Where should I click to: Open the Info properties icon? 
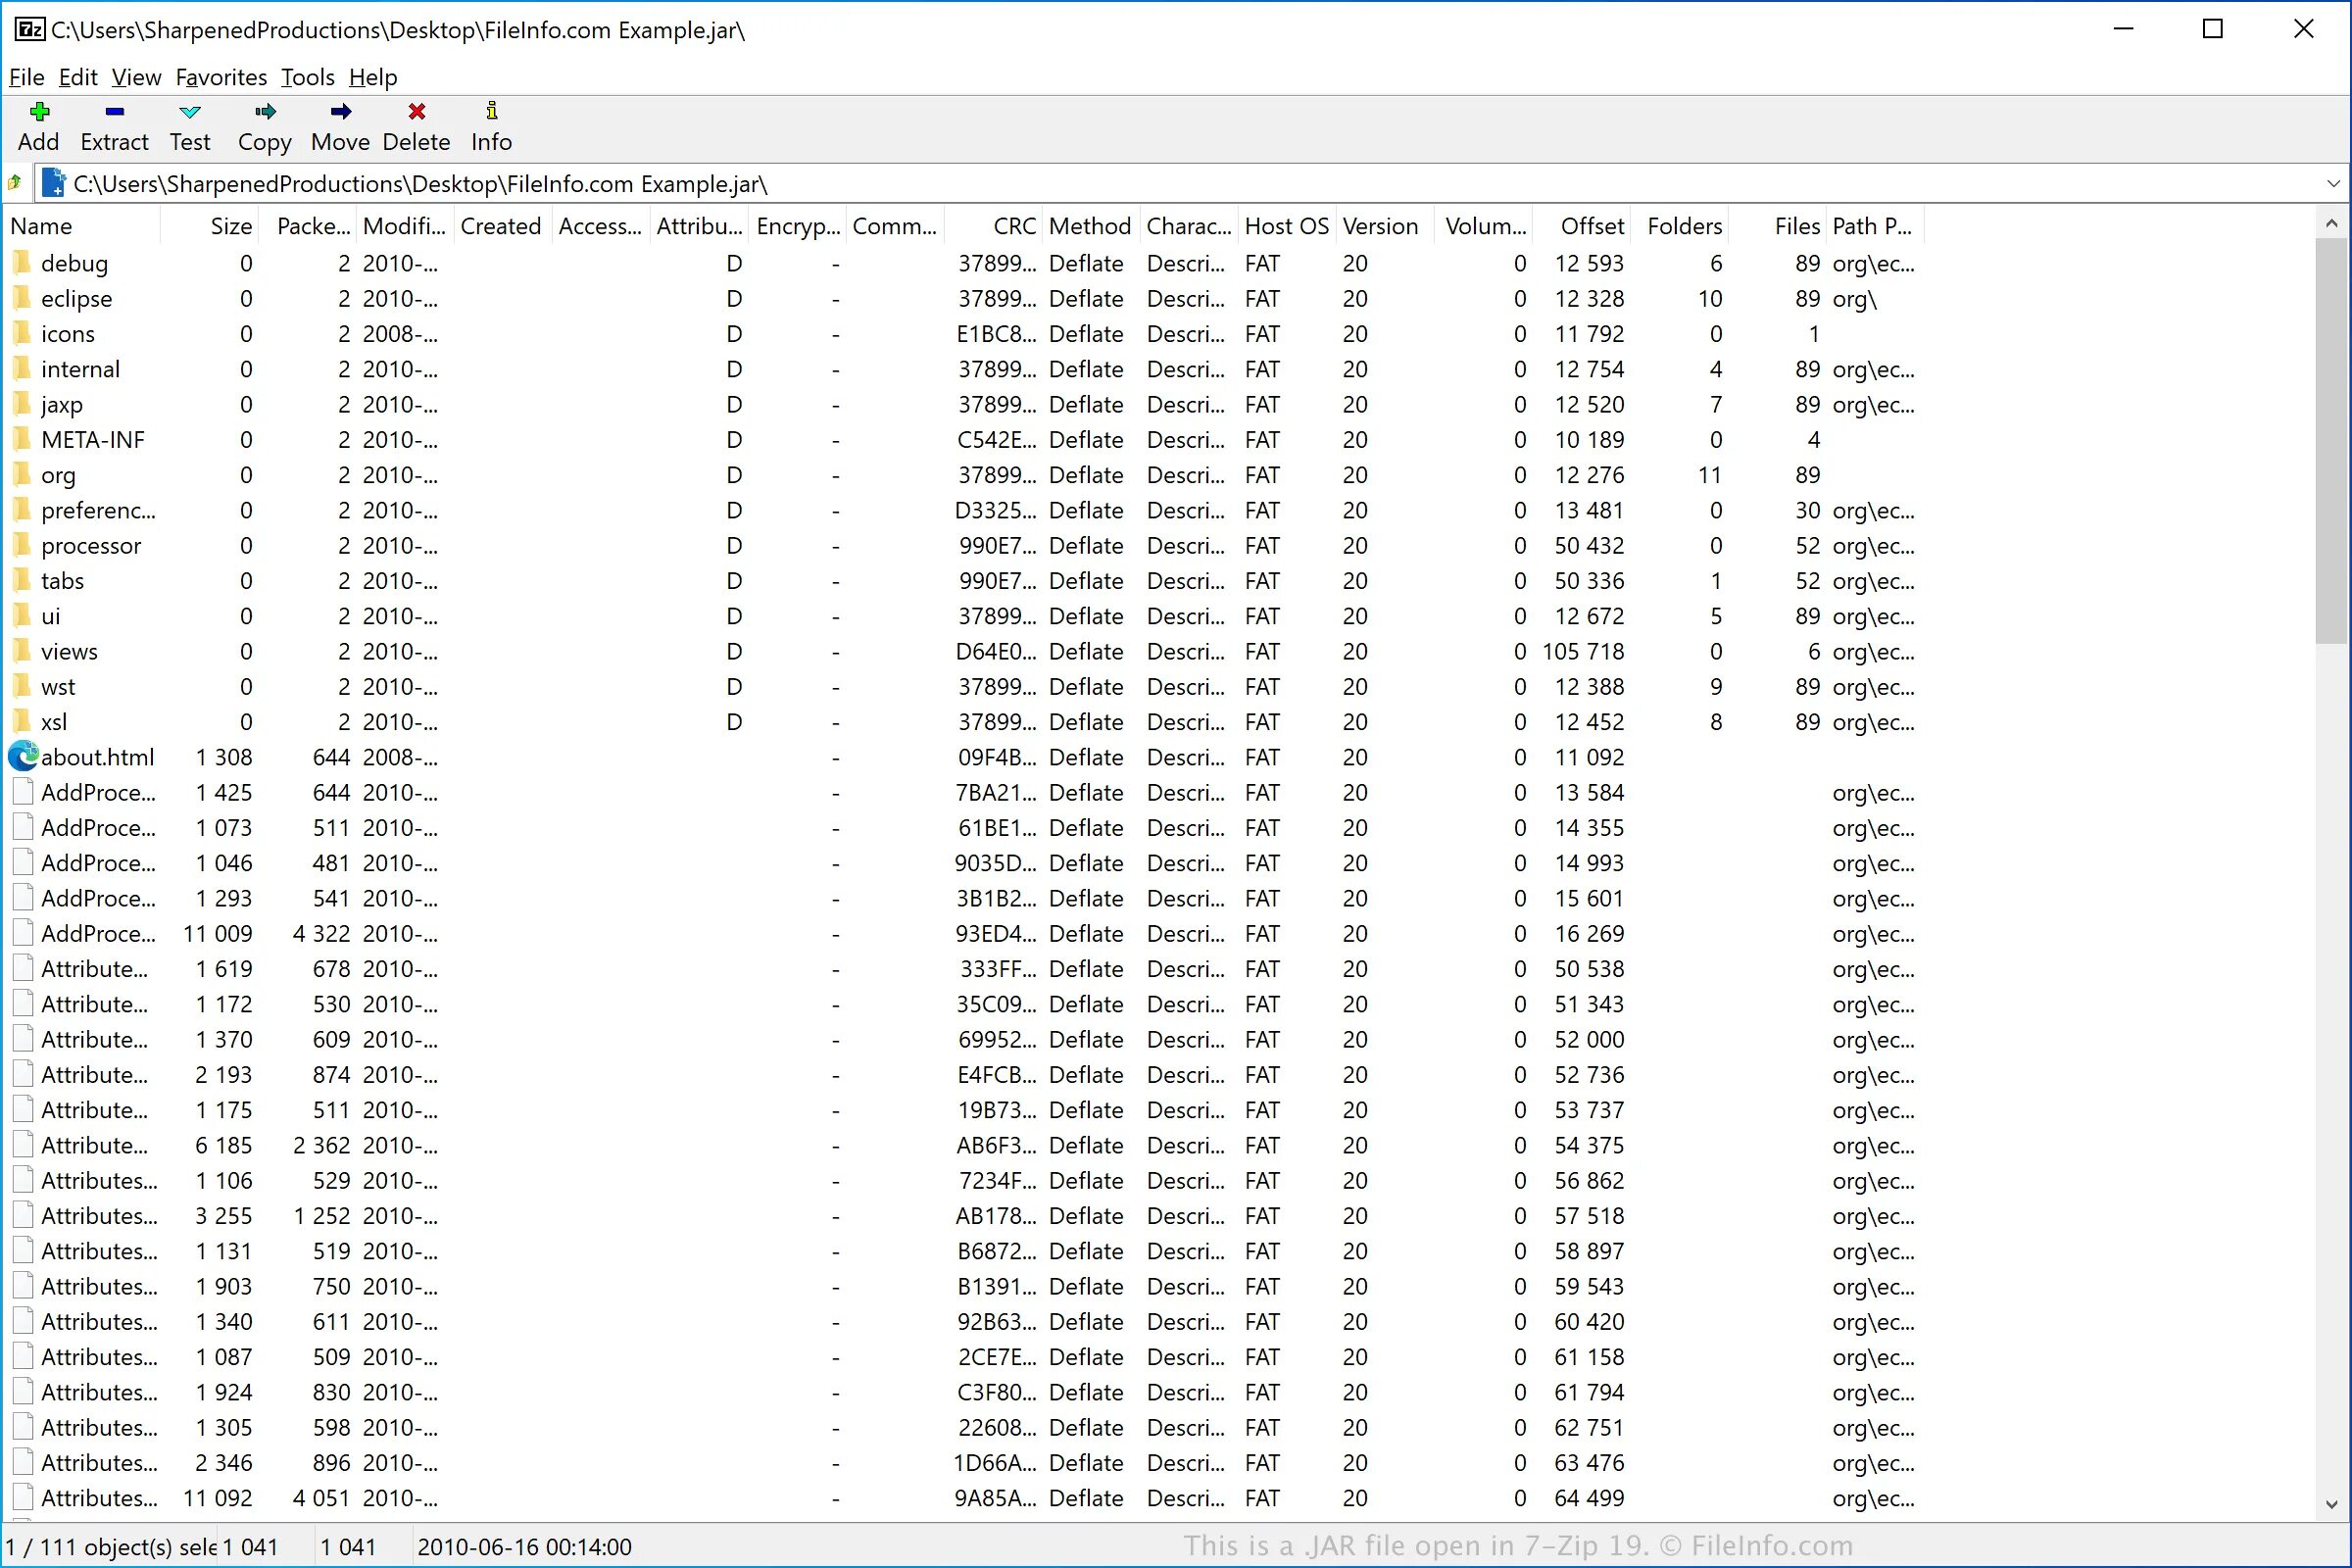pos(491,112)
